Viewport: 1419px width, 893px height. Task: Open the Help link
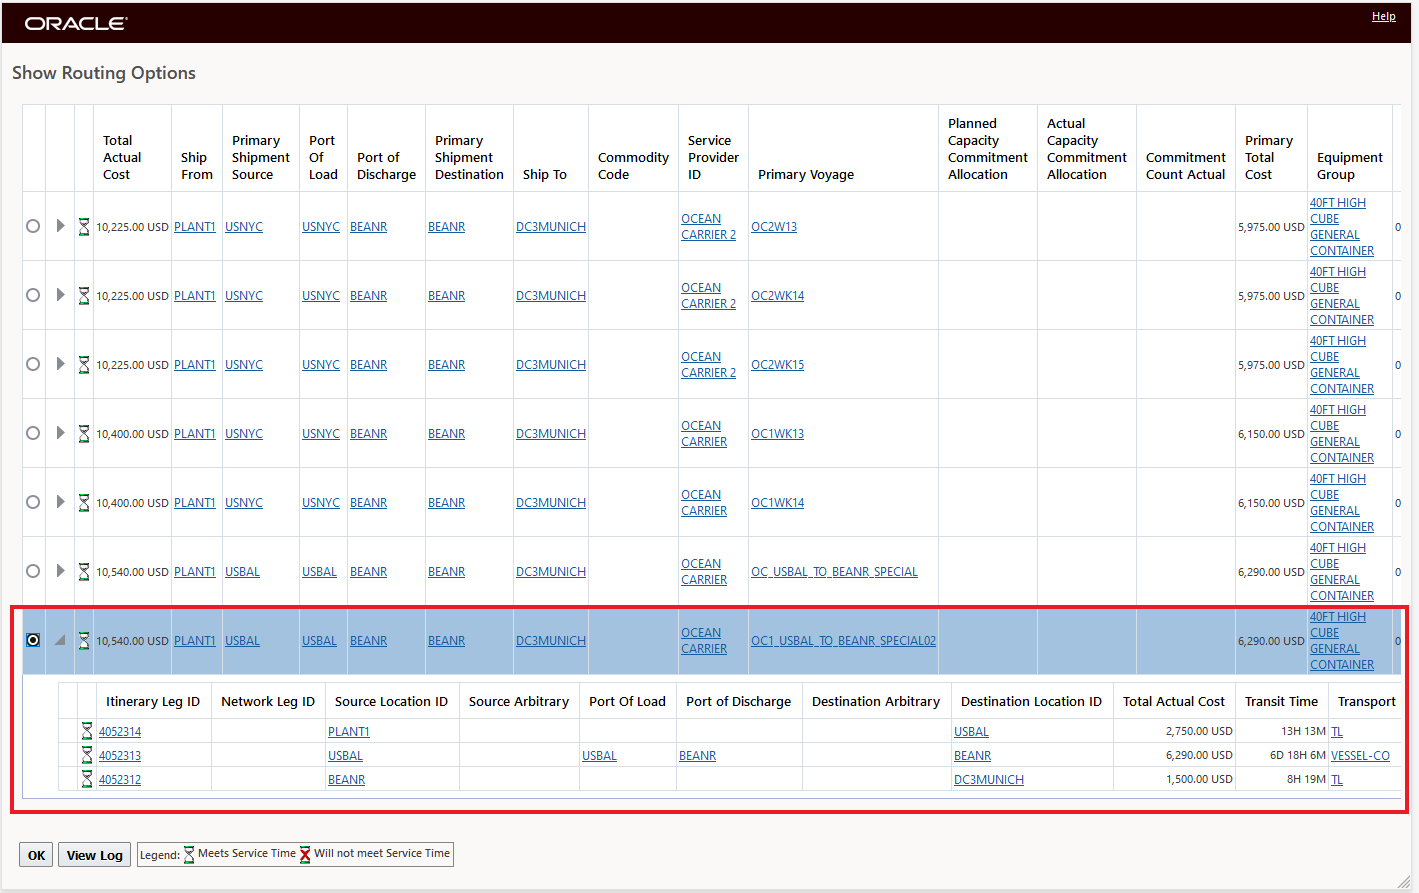click(1384, 16)
